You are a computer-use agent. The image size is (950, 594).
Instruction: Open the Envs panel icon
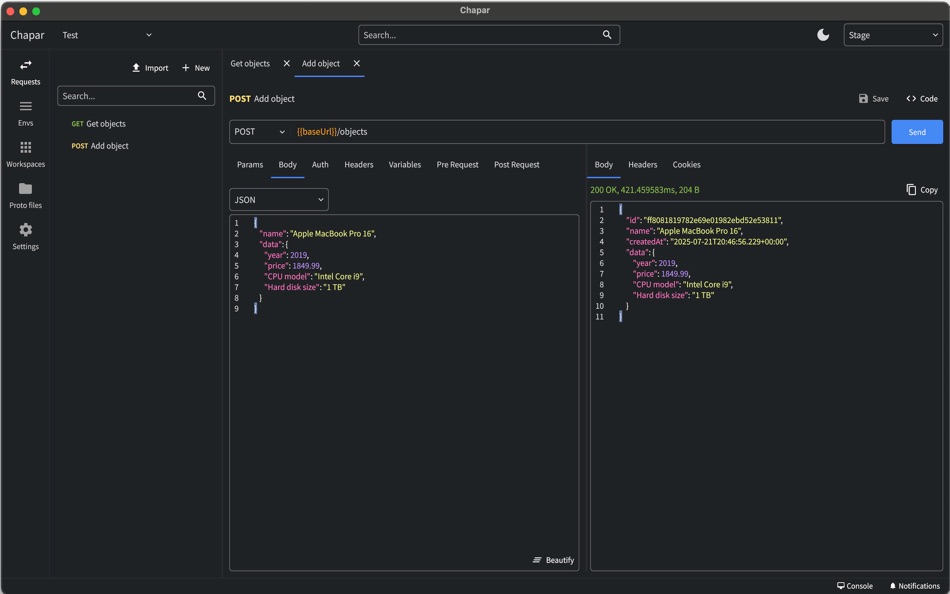[25, 113]
